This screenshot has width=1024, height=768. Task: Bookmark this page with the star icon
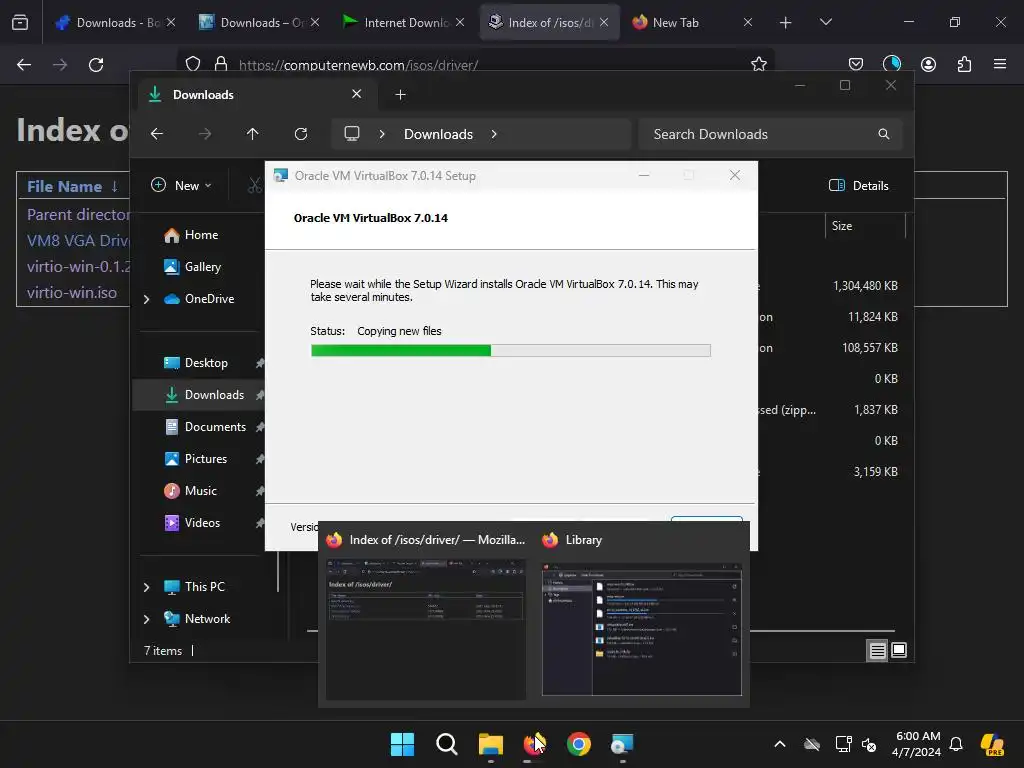point(758,64)
